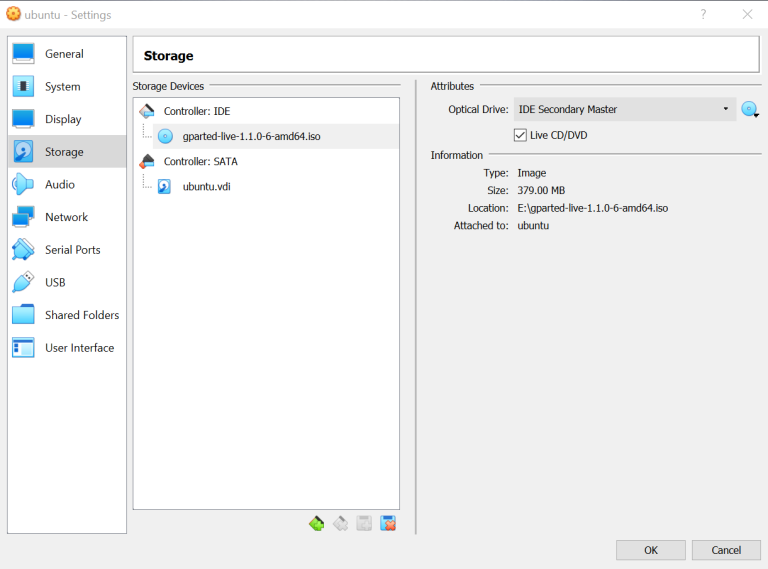This screenshot has width=768, height=569.
Task: Switch to the Network settings category
Action: [x=66, y=217]
